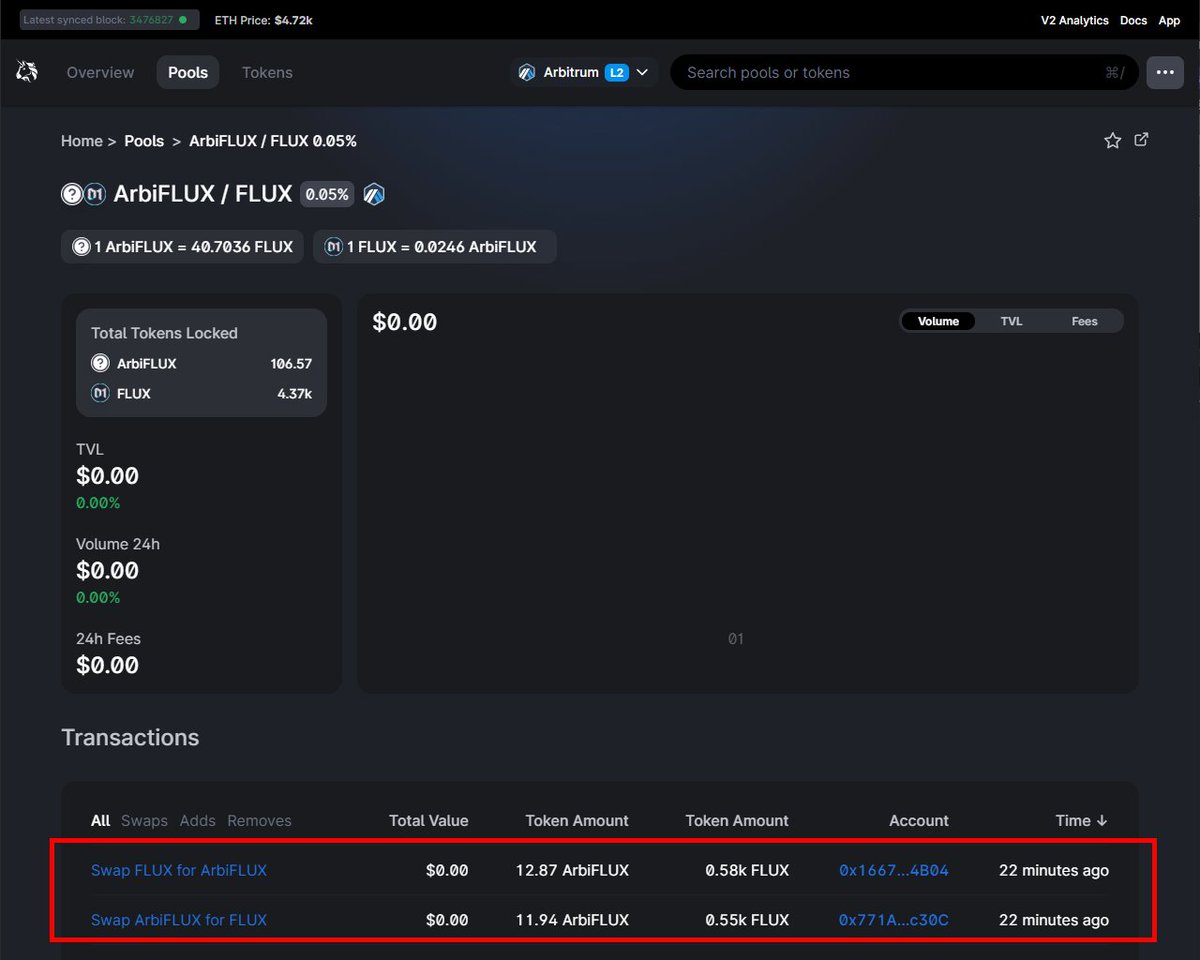Switch to the Tokens tab

click(267, 72)
